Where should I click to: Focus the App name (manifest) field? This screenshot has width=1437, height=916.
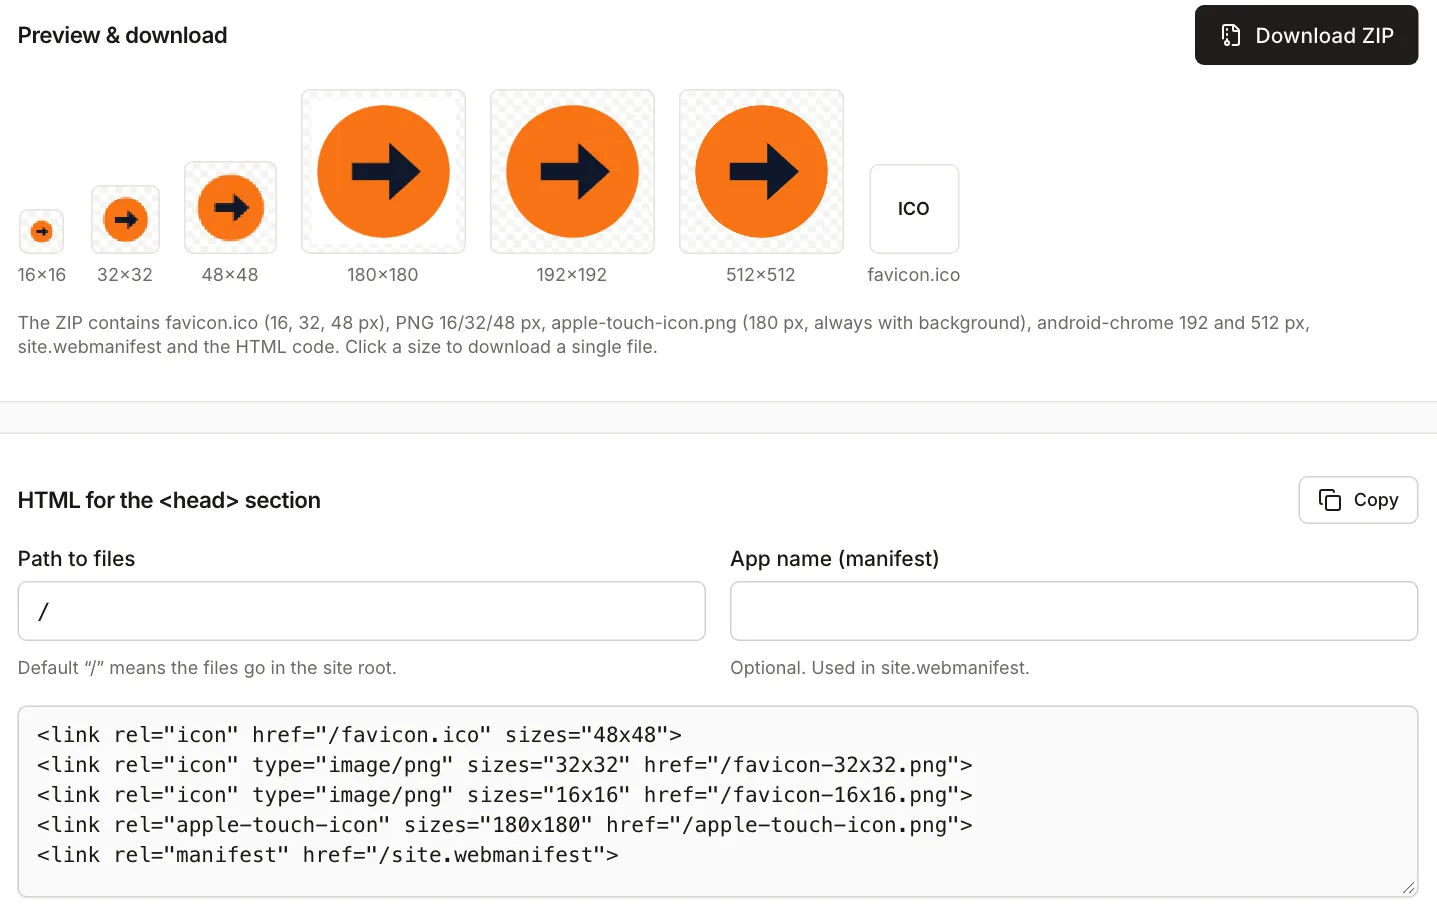1074,611
